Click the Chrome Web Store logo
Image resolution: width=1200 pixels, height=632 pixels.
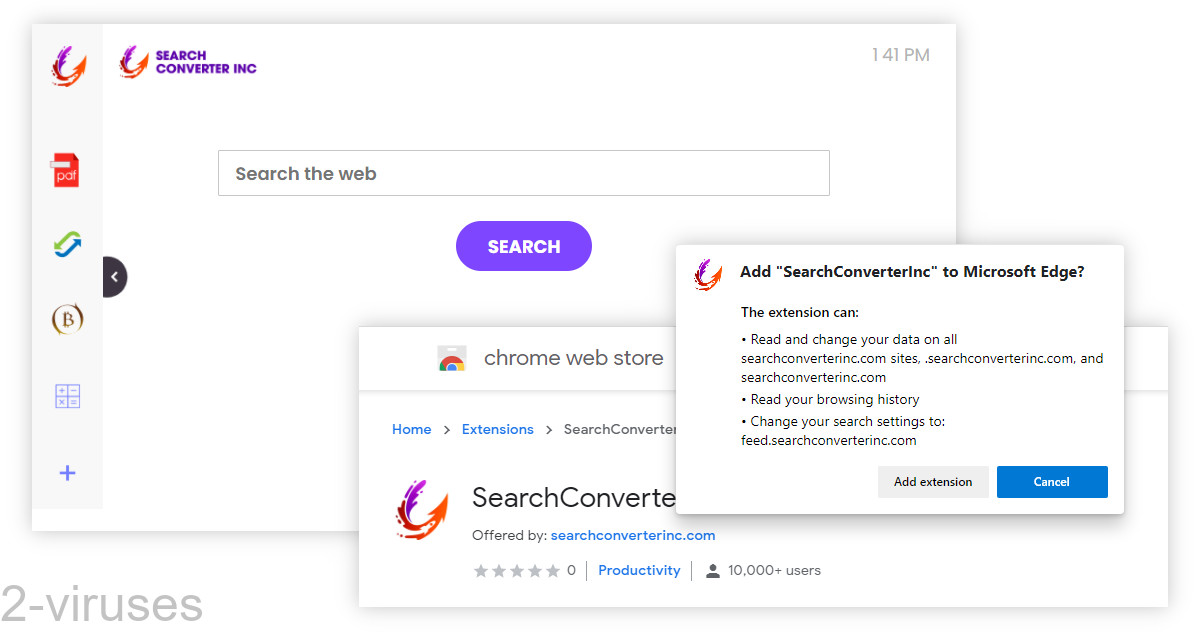tap(451, 358)
